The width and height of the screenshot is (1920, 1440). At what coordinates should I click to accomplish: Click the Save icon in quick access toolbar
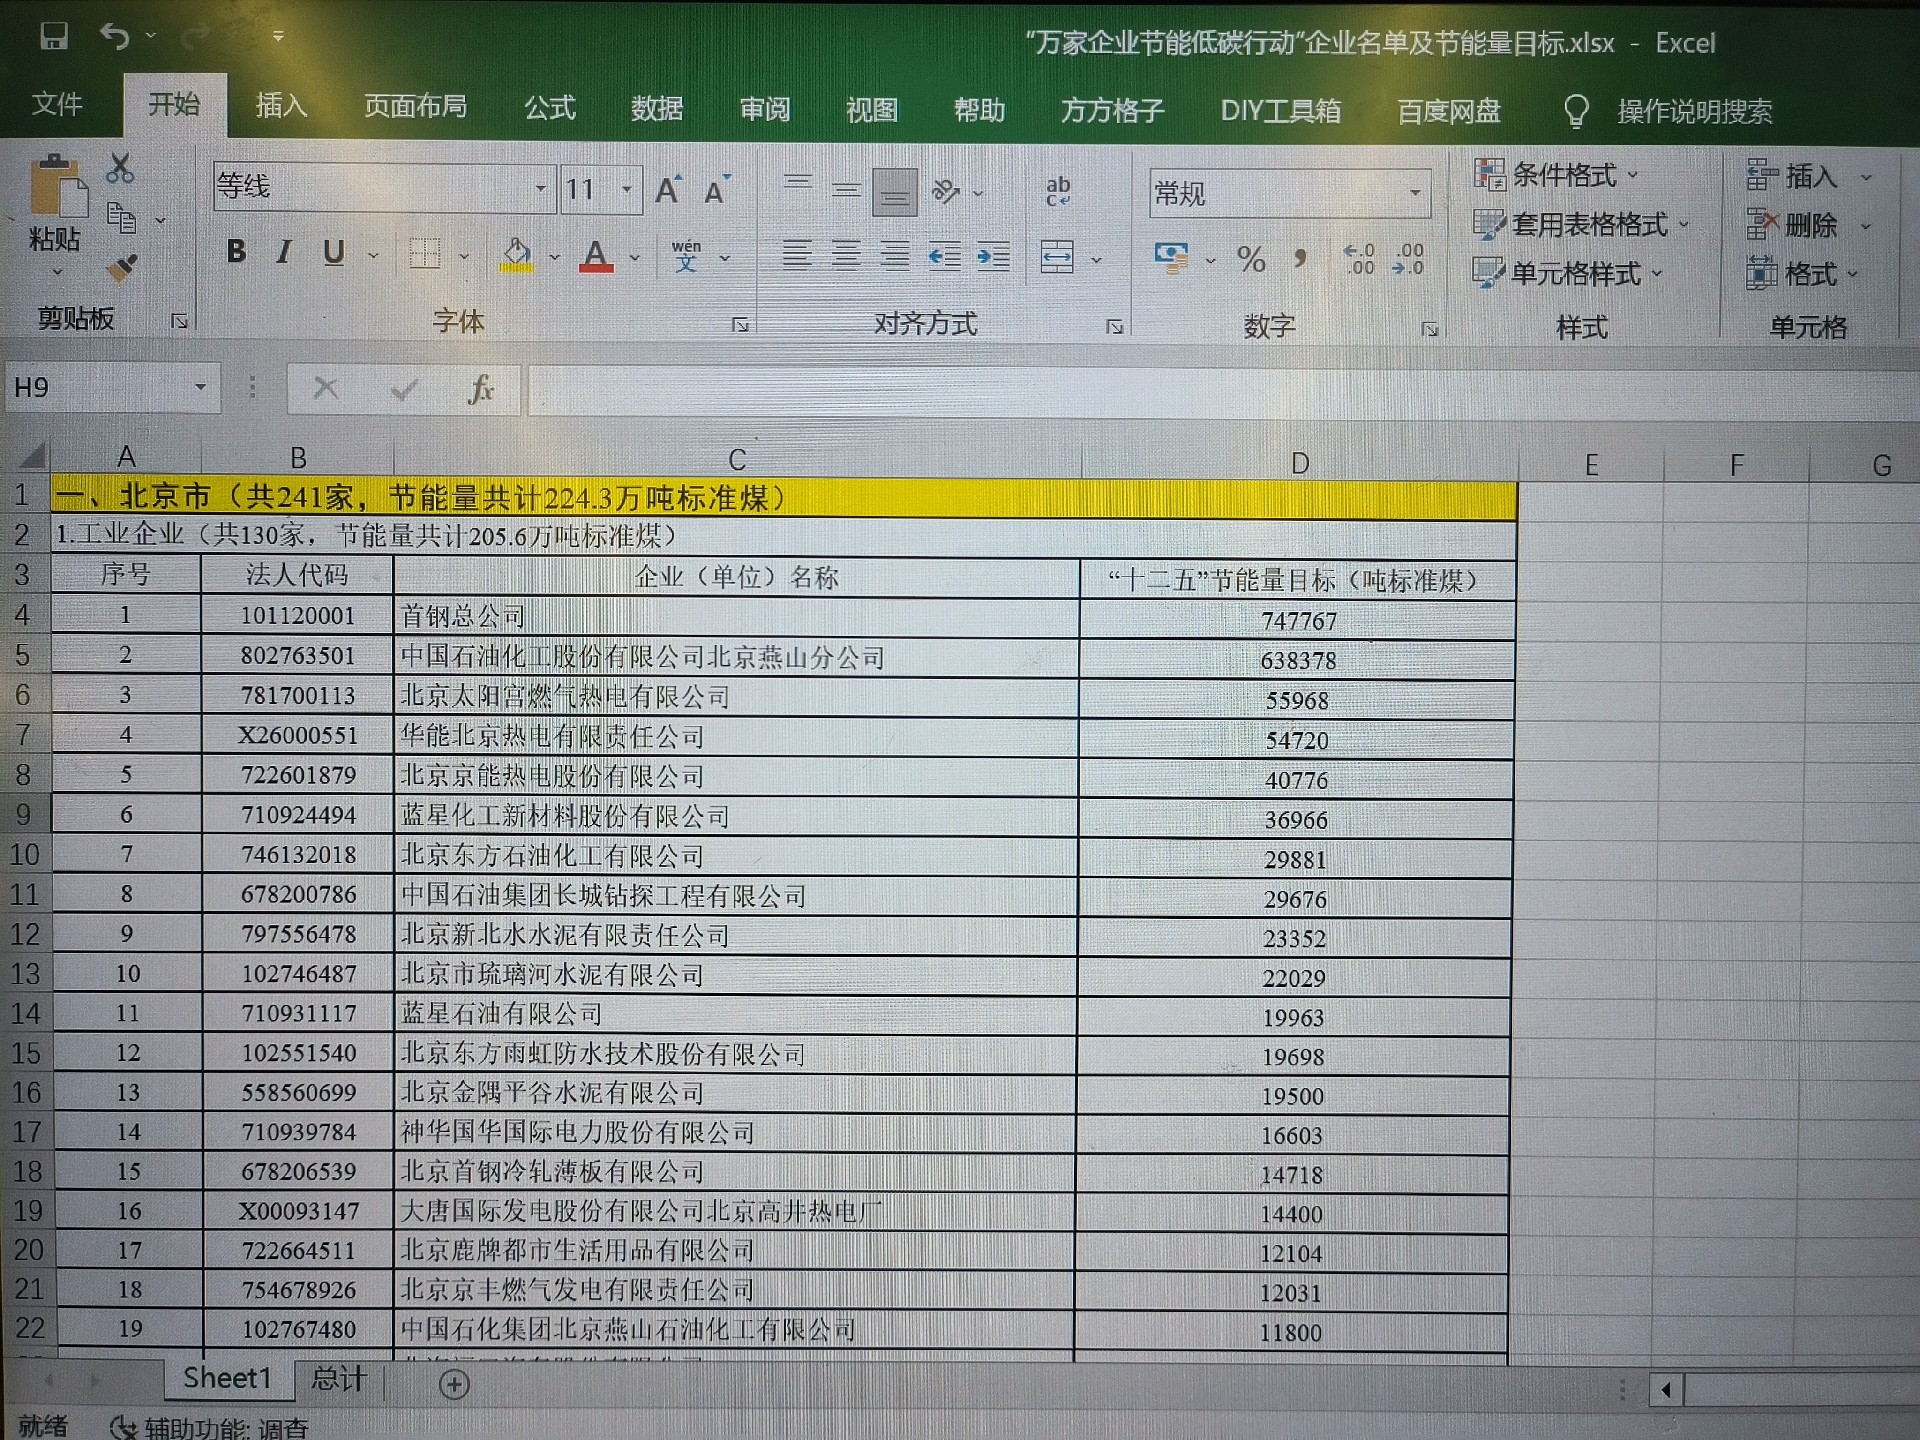tap(54, 37)
